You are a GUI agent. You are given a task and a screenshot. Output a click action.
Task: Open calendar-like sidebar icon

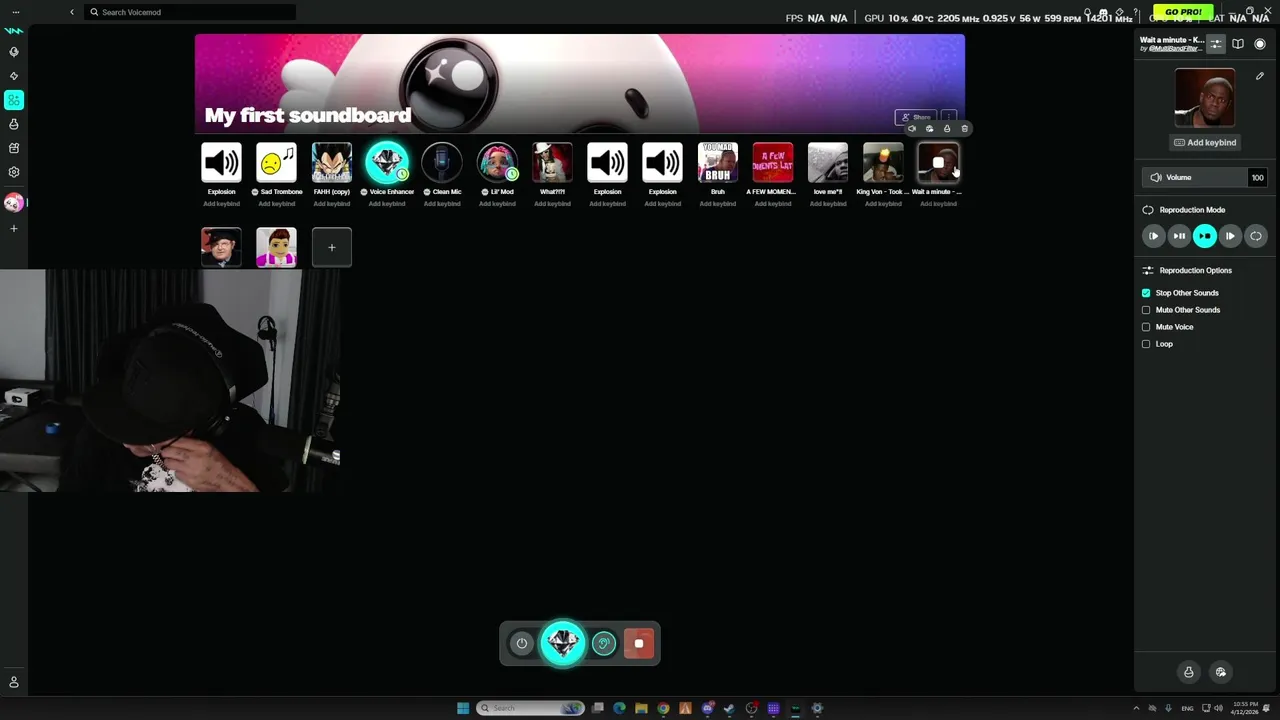click(x=14, y=148)
